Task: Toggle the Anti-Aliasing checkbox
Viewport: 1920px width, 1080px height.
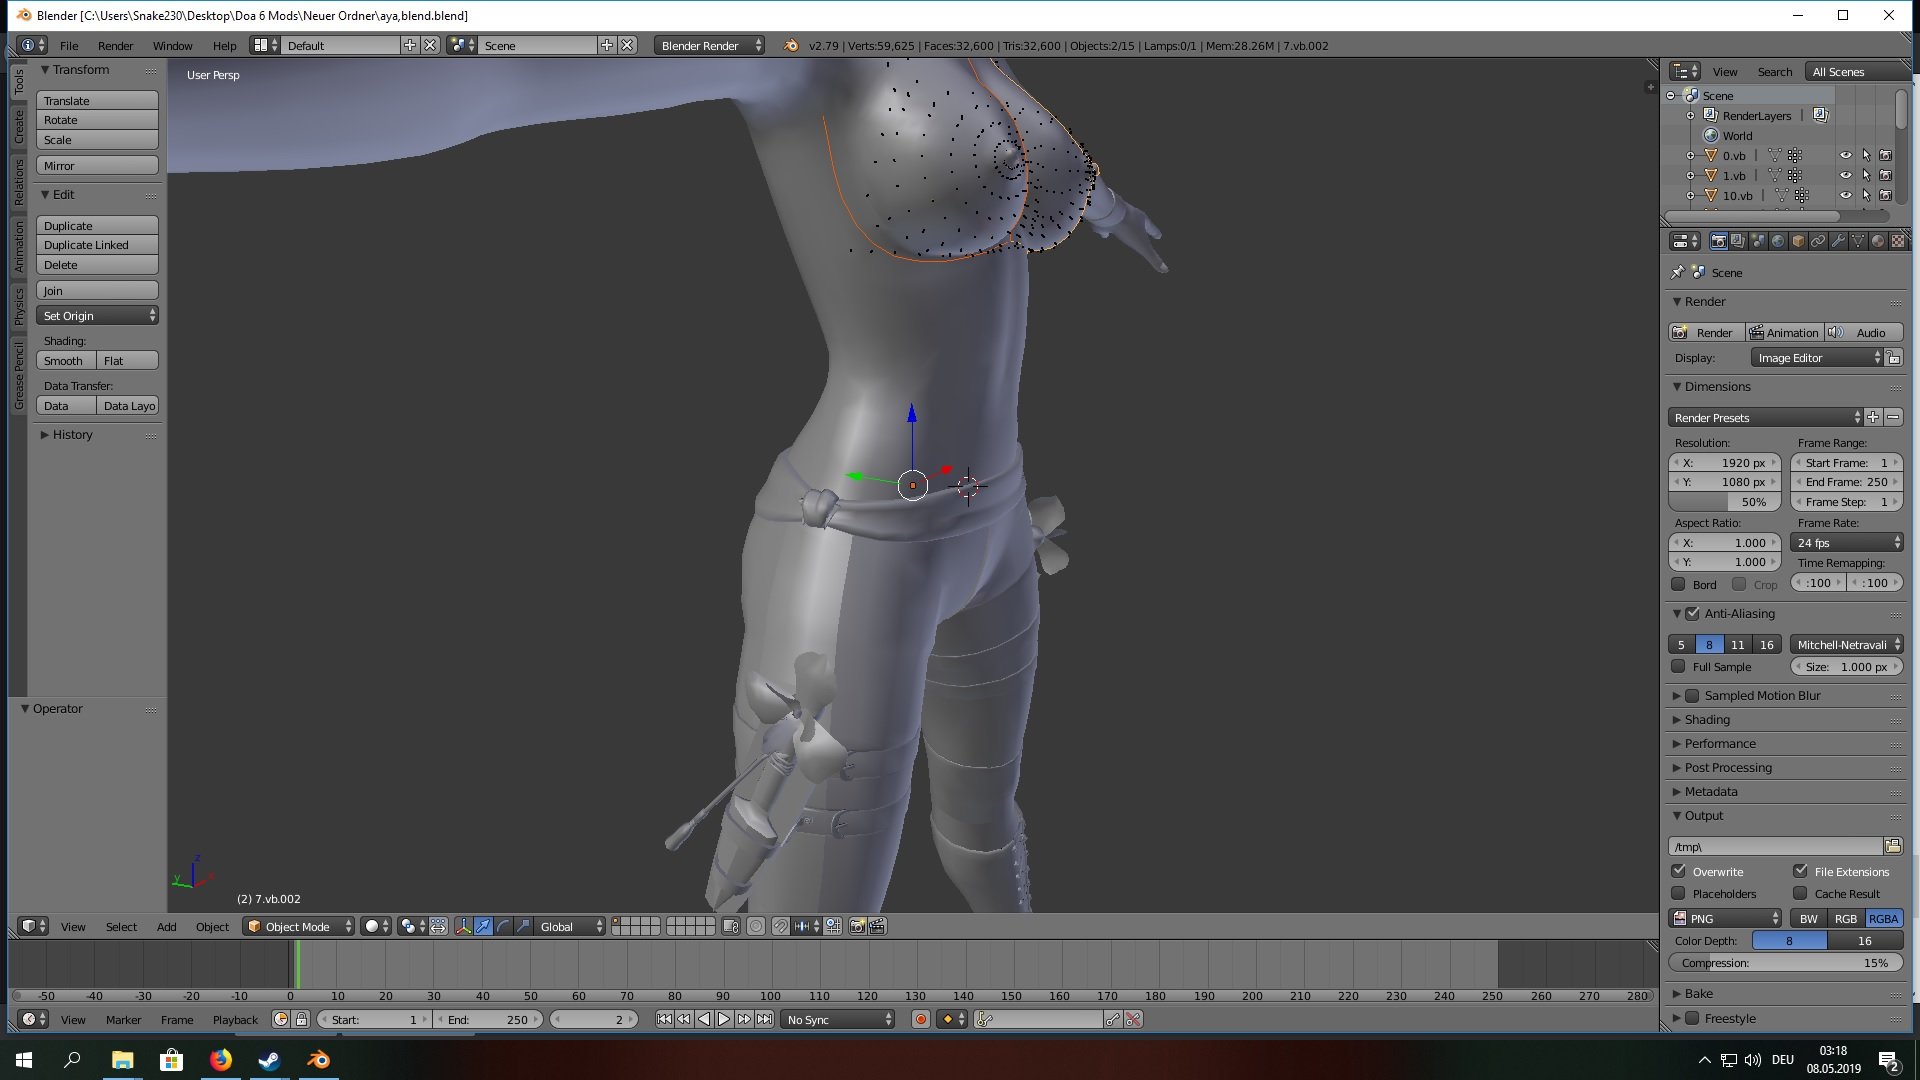Action: pos(1692,613)
